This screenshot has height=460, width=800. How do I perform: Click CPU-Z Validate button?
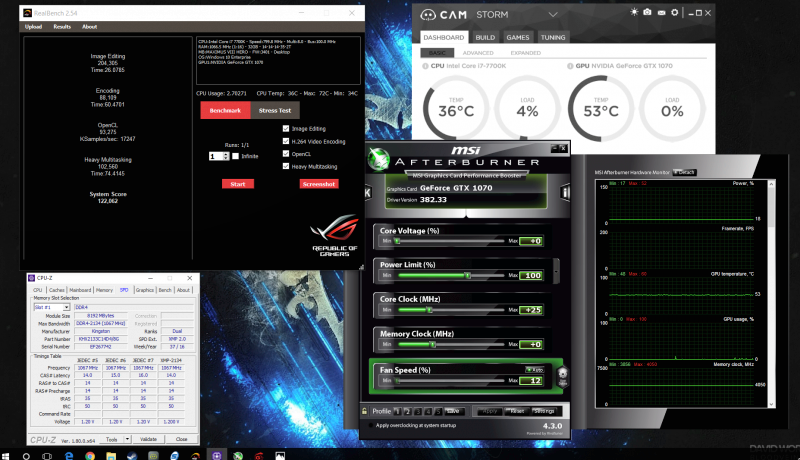tap(148, 439)
